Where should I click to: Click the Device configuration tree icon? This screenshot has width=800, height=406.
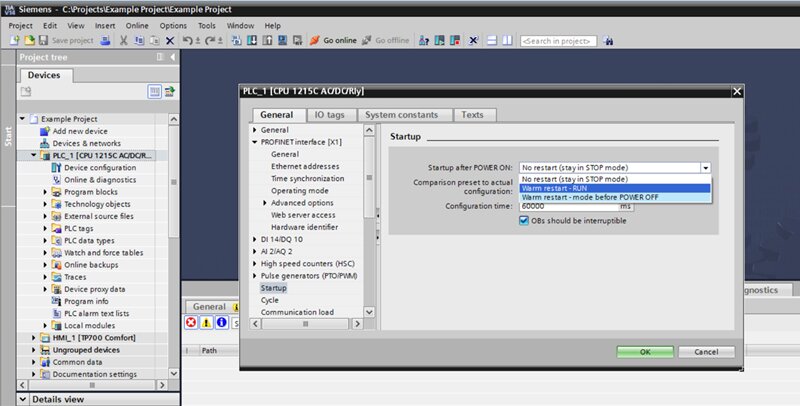(56, 167)
